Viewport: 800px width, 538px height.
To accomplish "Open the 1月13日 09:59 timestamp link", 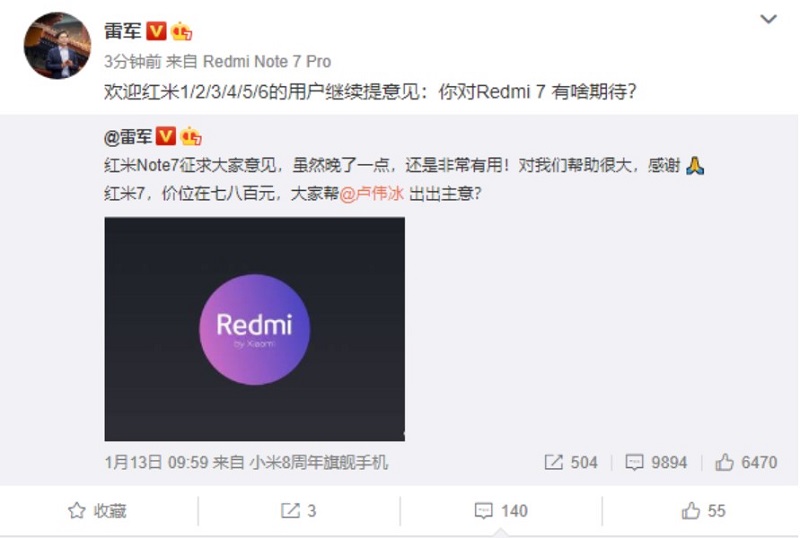I will click(x=156, y=462).
